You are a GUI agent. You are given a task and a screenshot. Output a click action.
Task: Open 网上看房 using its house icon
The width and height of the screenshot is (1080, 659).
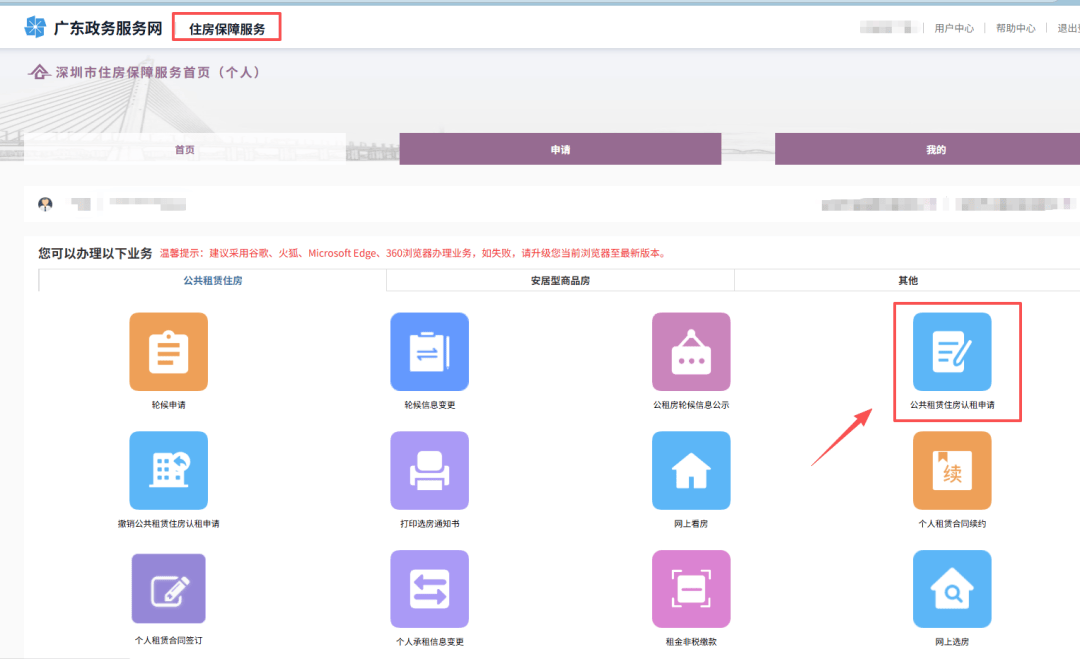(x=691, y=470)
